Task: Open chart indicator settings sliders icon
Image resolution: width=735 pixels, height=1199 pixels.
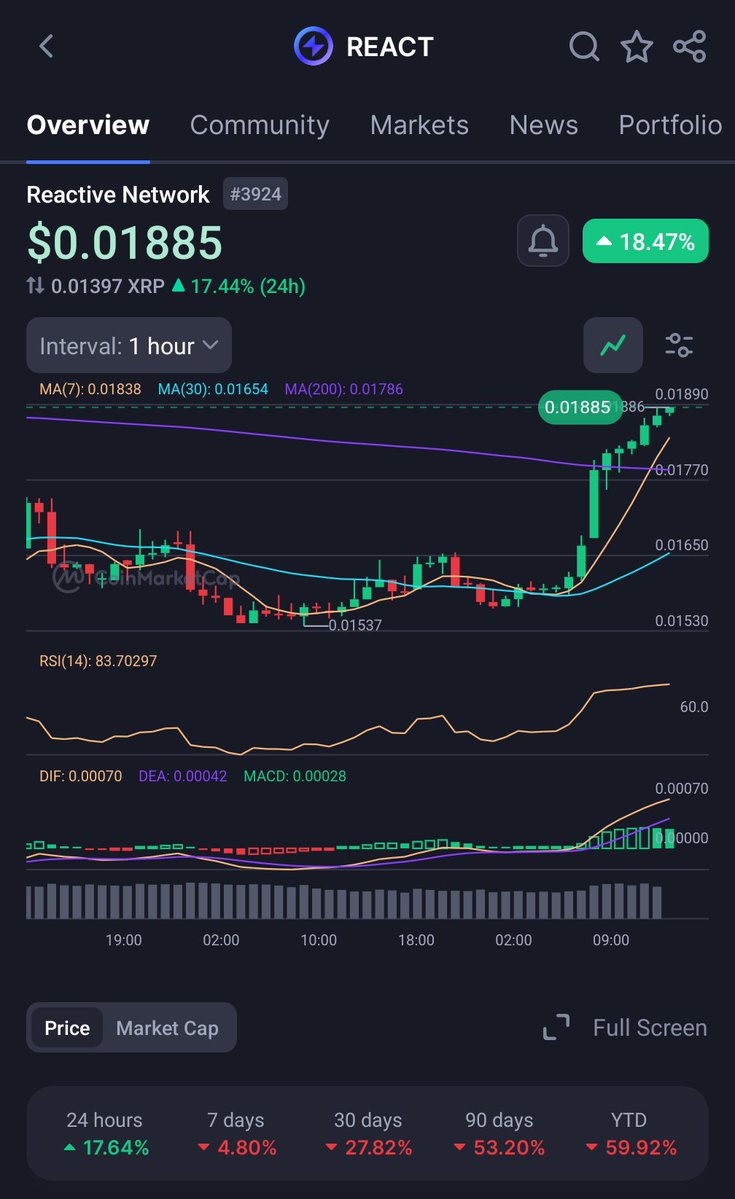Action: [x=679, y=345]
